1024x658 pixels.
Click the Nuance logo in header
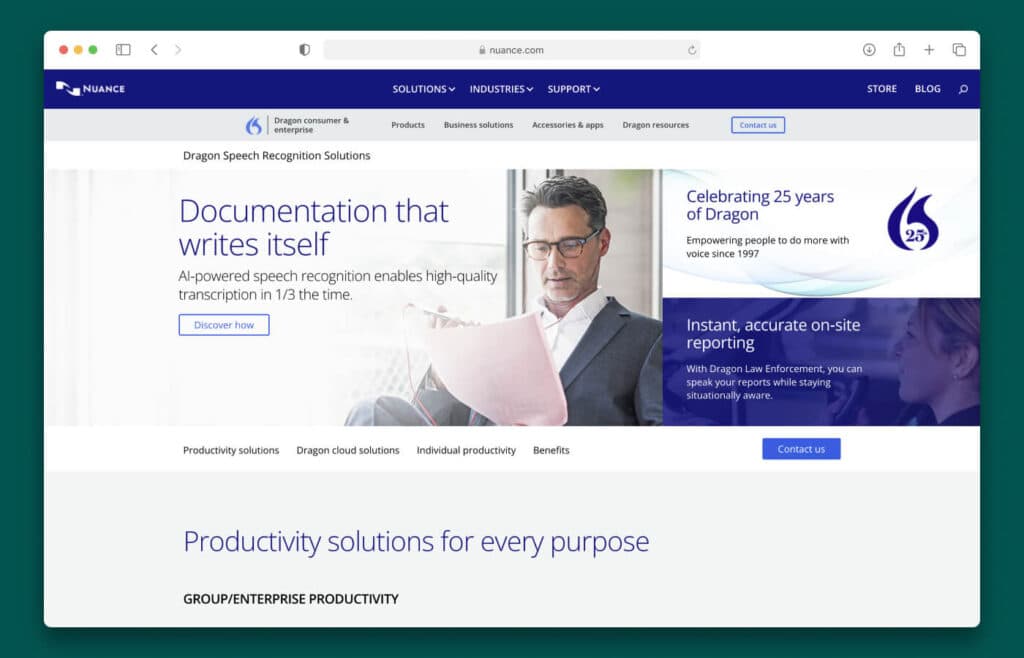pyautogui.click(x=90, y=89)
